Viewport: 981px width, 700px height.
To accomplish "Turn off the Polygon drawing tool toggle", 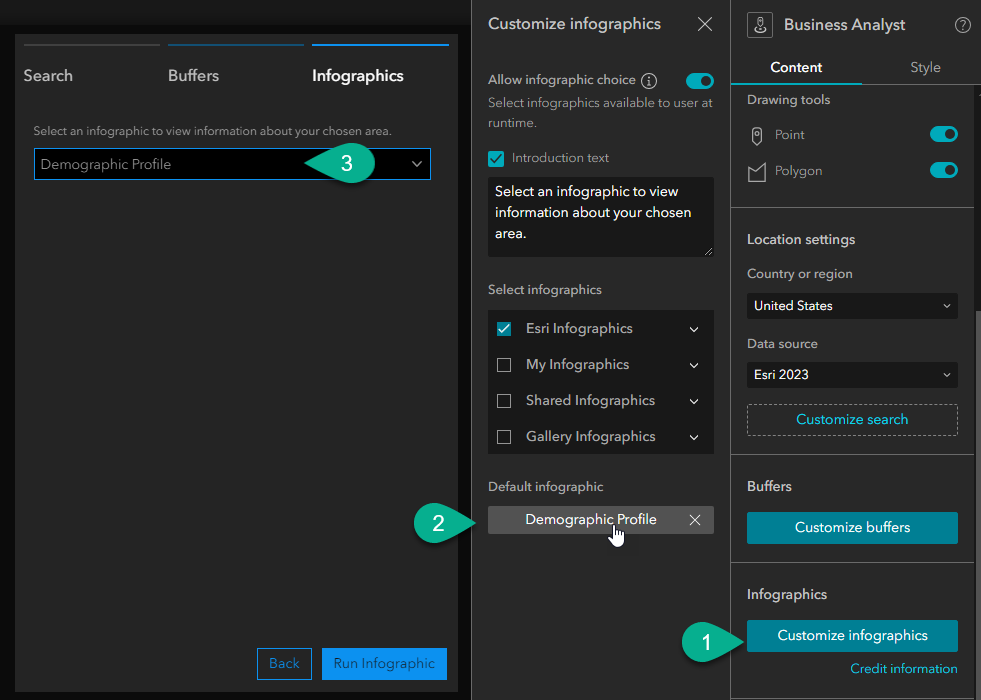I will coord(943,170).
